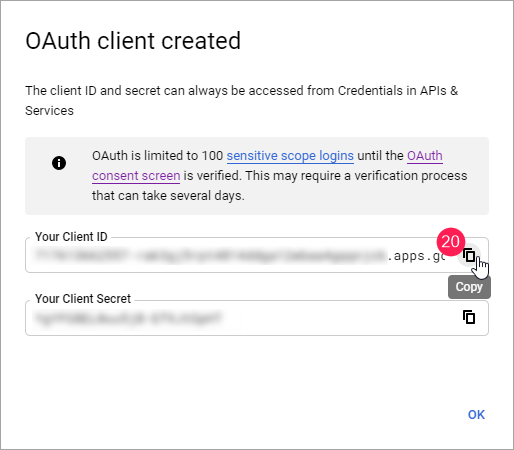The image size is (514, 450).
Task: Click inside the Your Client ID field
Action: coord(257,255)
